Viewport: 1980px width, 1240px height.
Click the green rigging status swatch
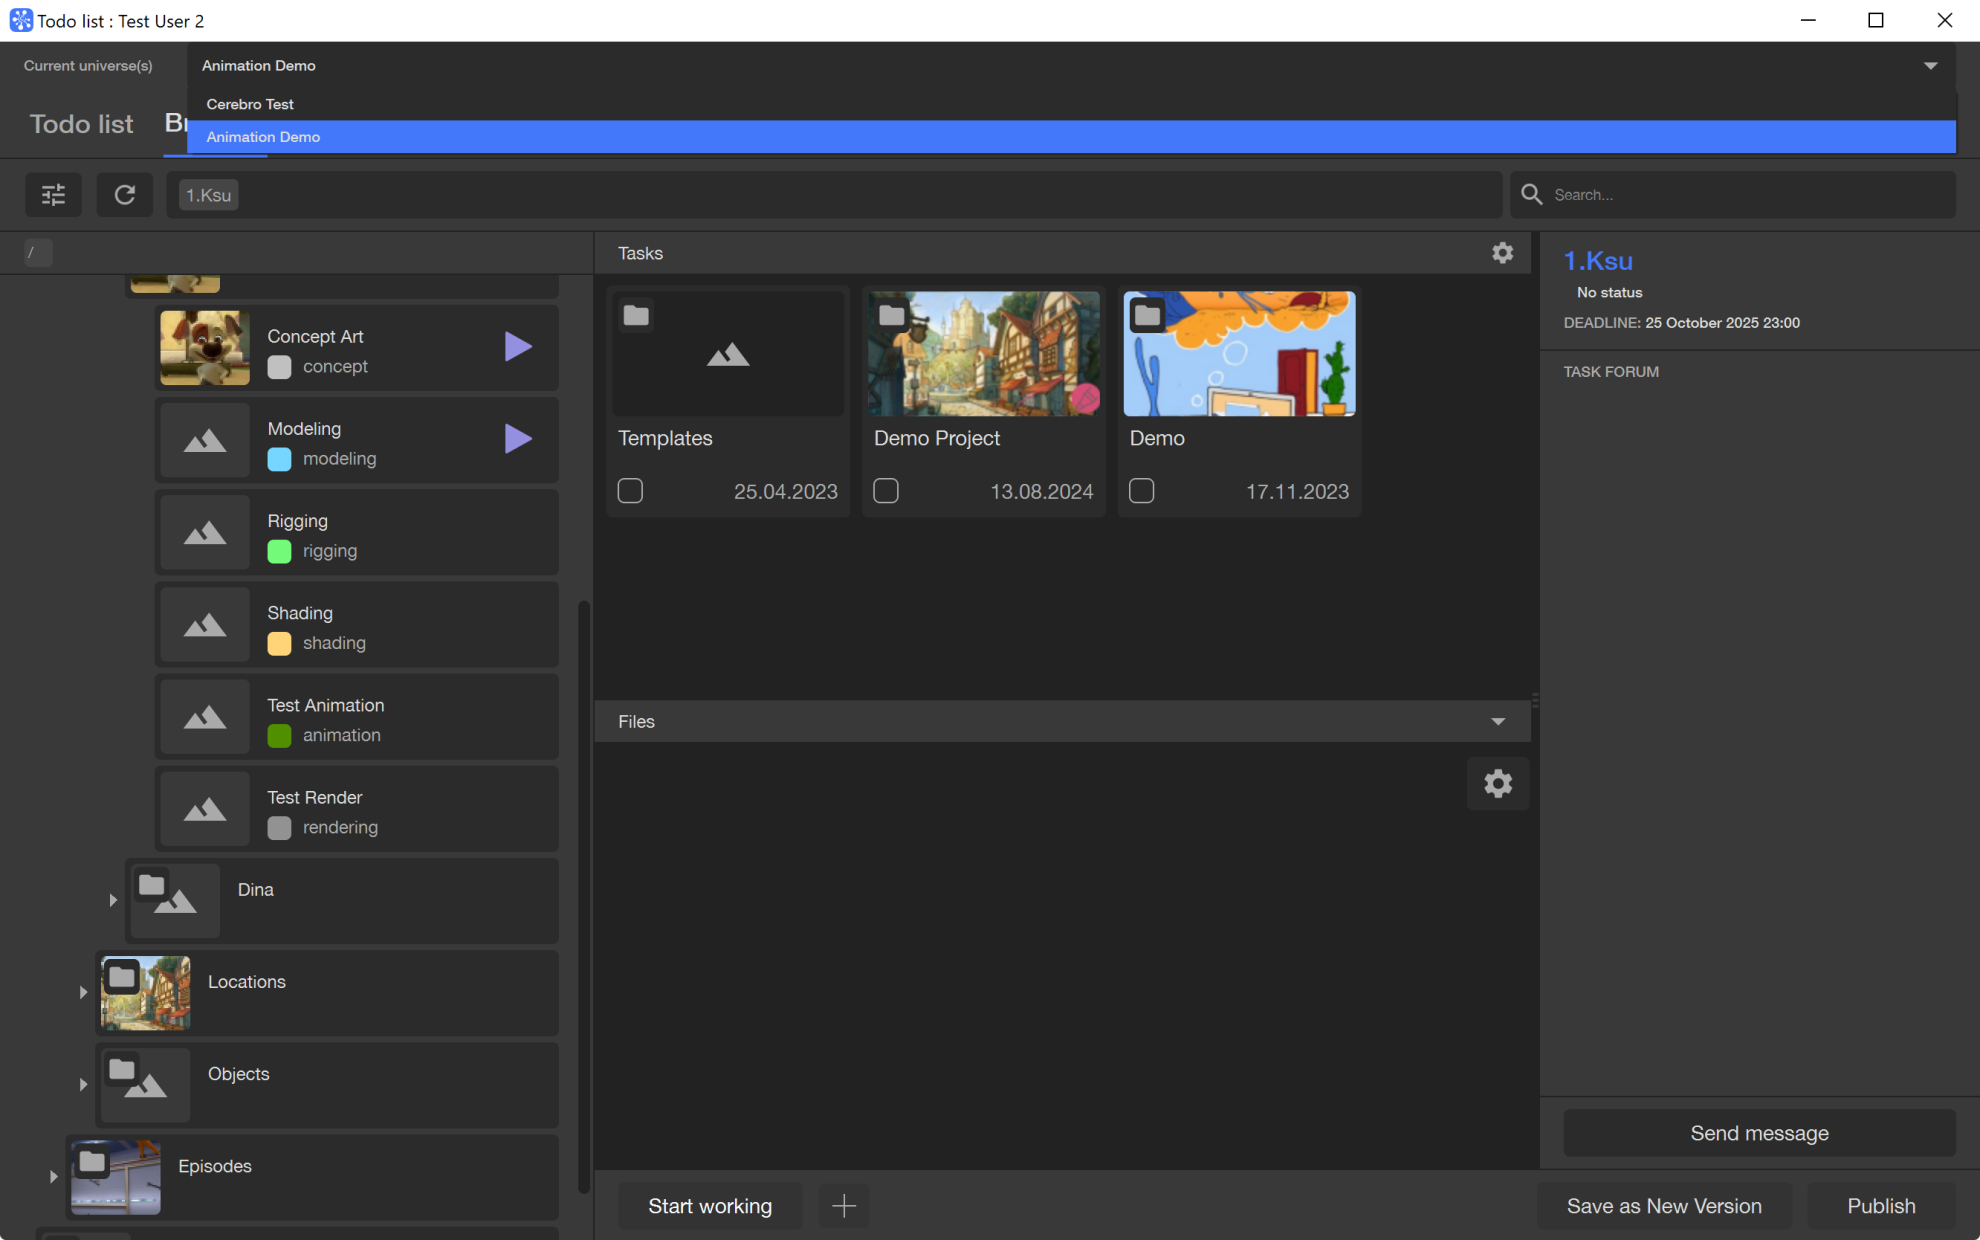click(278, 551)
